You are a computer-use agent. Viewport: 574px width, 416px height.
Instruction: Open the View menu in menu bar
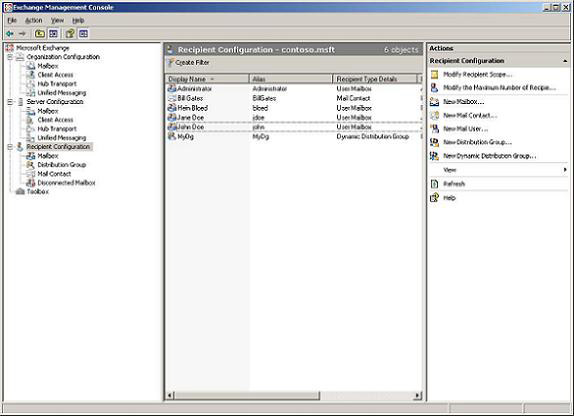57,21
